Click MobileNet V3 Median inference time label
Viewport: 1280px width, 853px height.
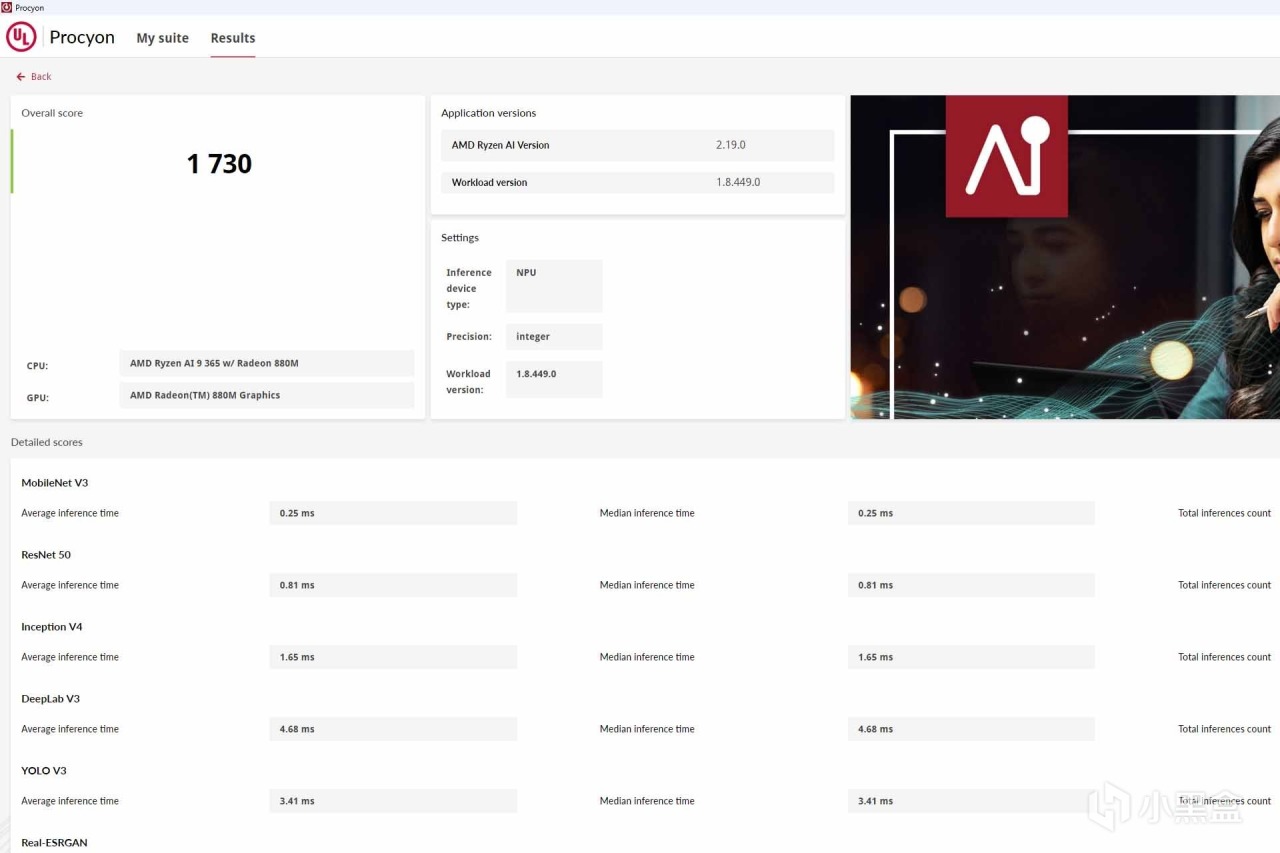coord(647,513)
